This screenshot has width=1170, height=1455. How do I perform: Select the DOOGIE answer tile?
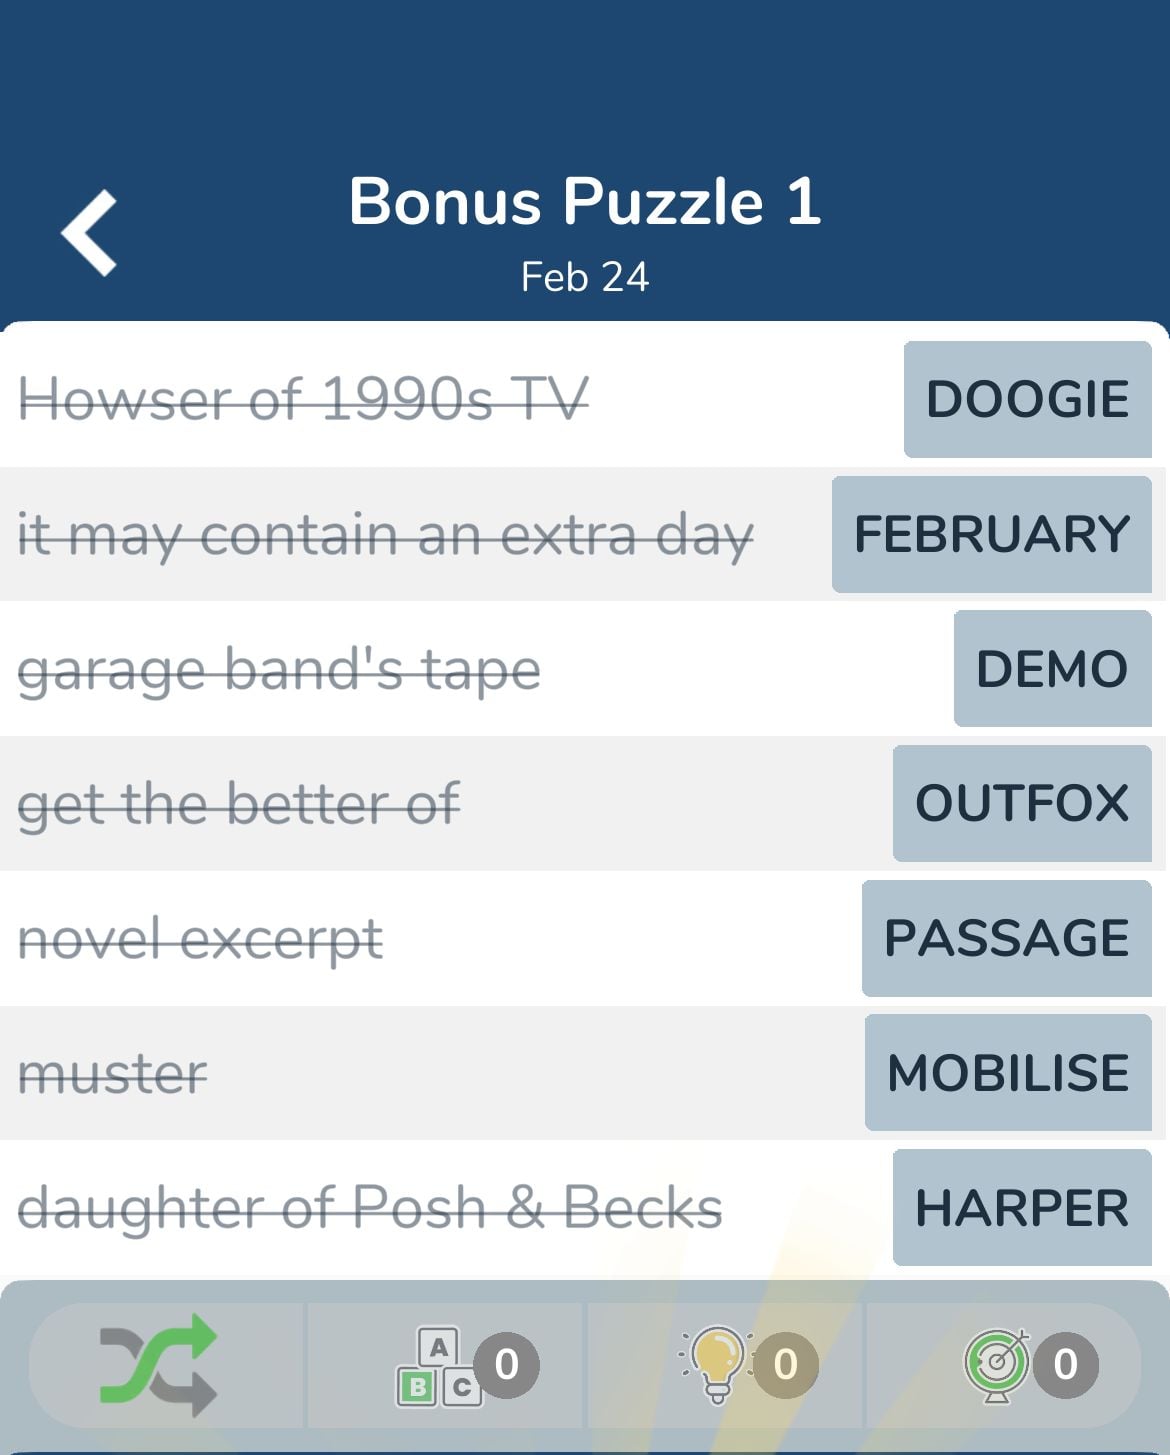tap(1028, 399)
